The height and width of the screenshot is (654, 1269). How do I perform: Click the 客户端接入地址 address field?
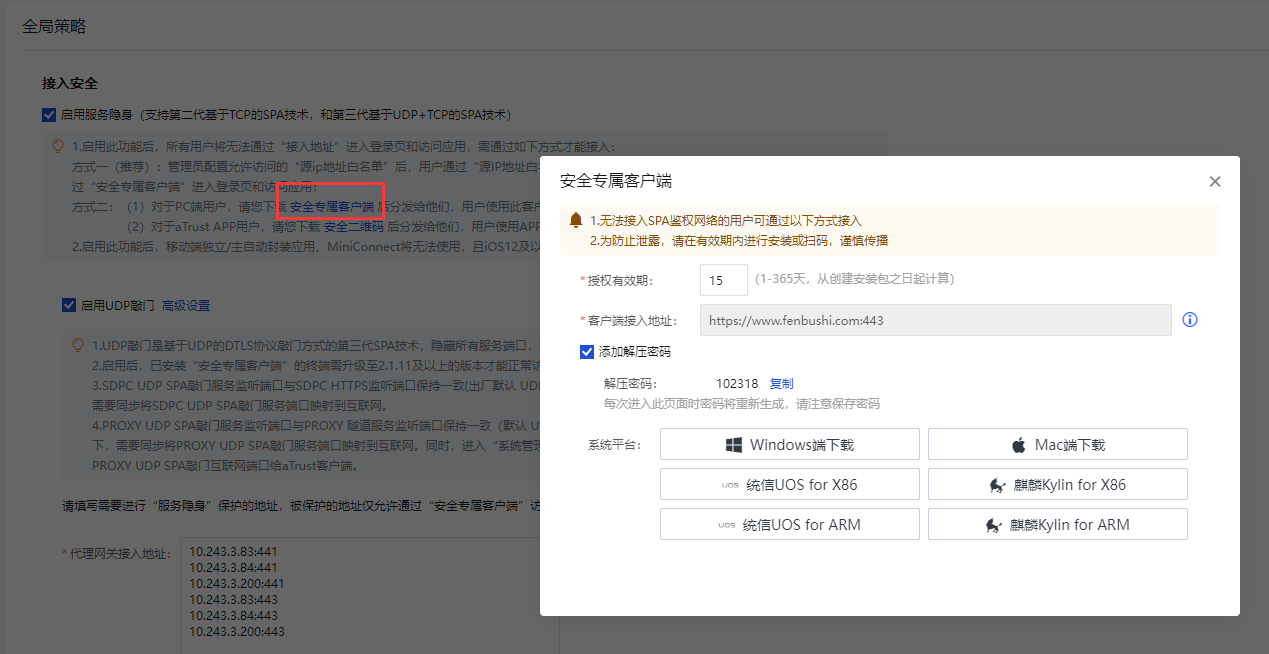click(x=935, y=320)
